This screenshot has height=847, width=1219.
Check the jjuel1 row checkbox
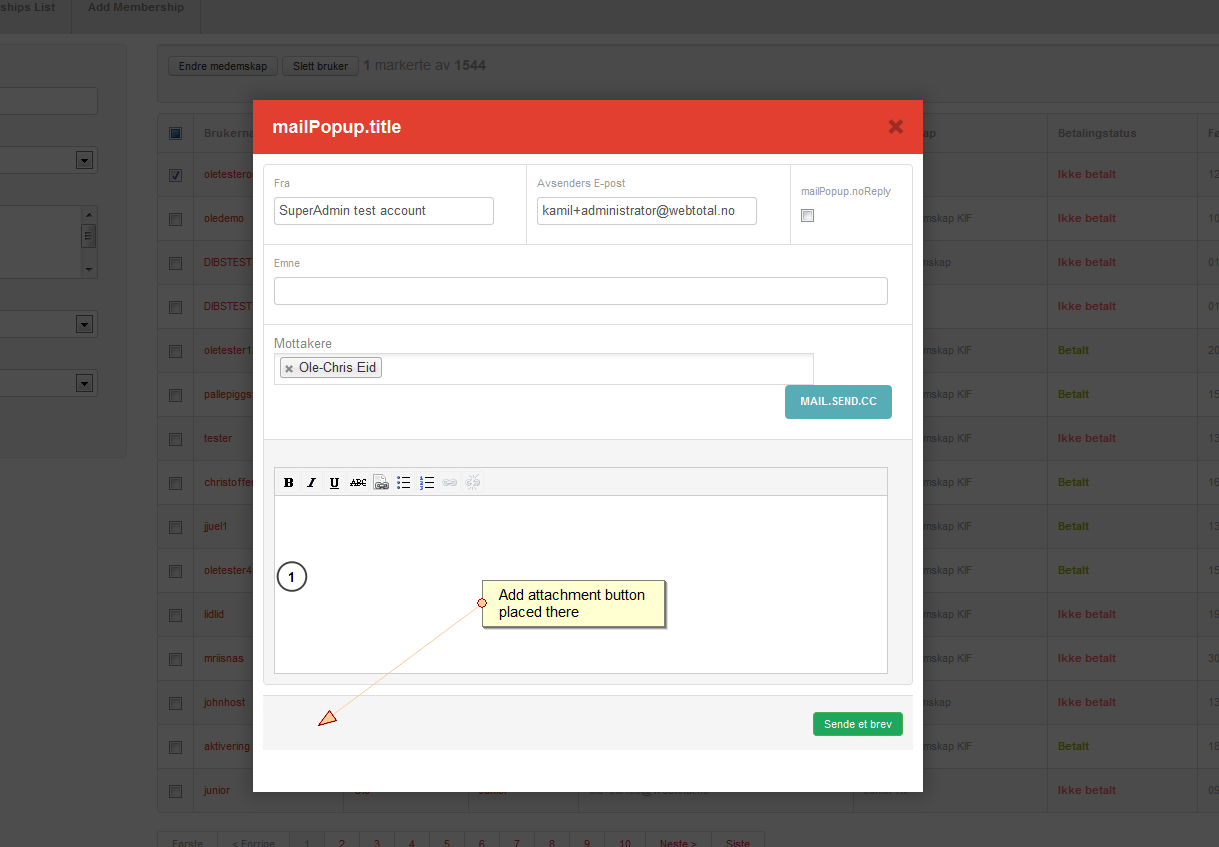point(176,527)
